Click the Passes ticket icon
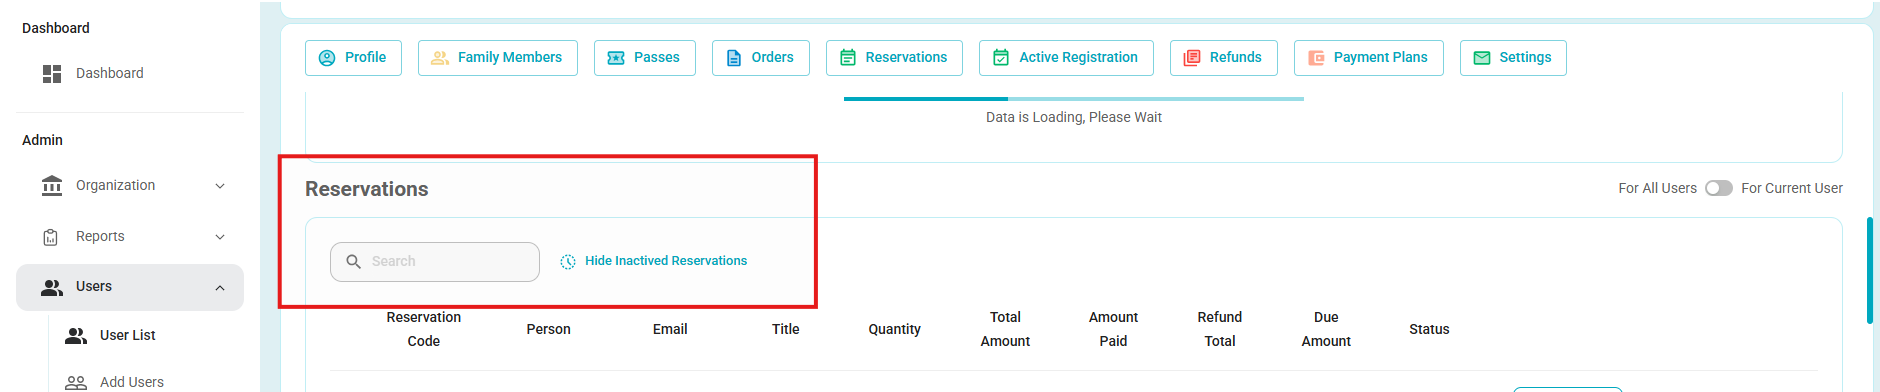The height and width of the screenshot is (392, 1880). 616,58
